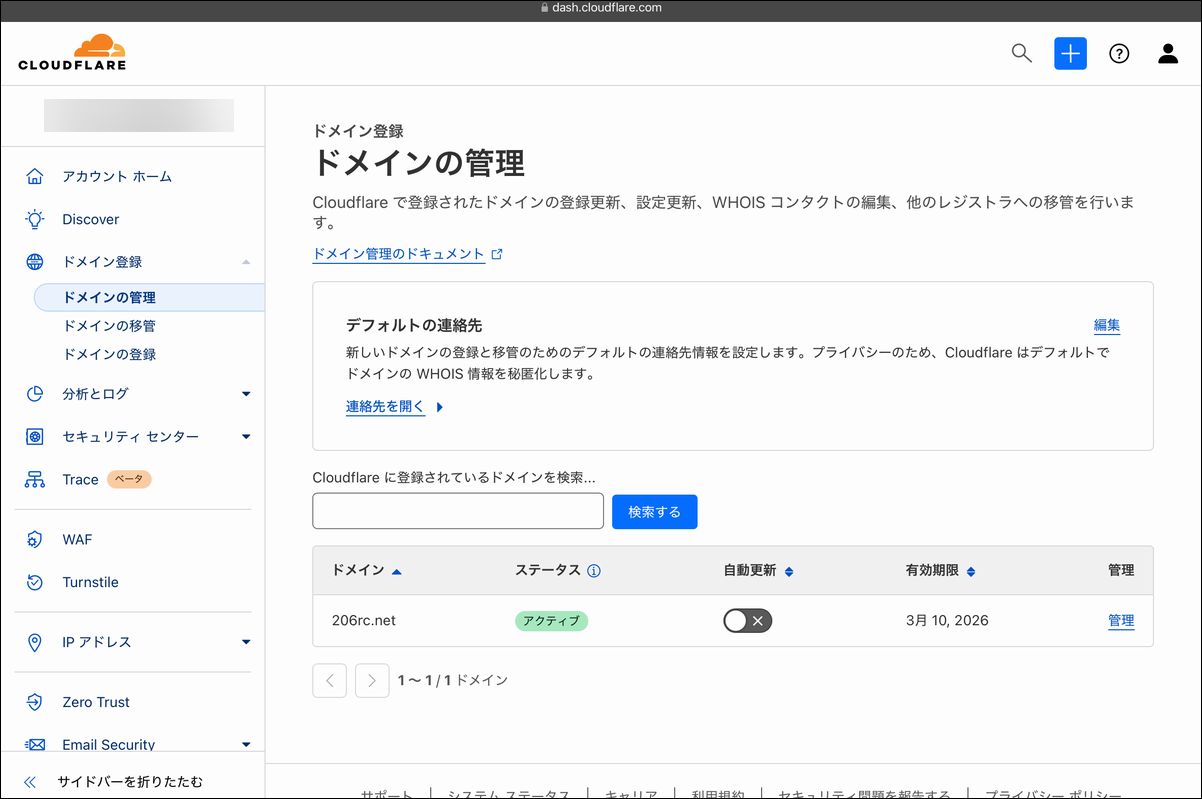Expand the IP アドレス dropdown arrow
This screenshot has height=799, width=1202.
[x=246, y=642]
